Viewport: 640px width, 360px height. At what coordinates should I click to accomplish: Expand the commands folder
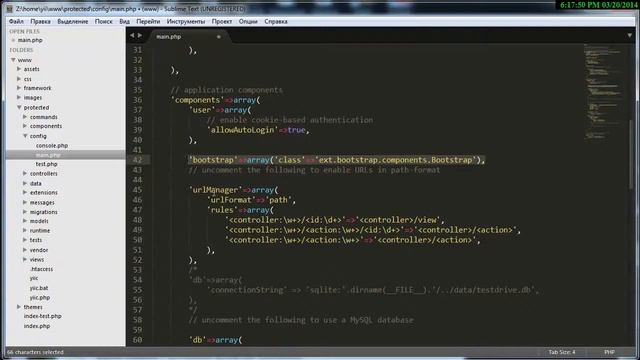pos(25,117)
